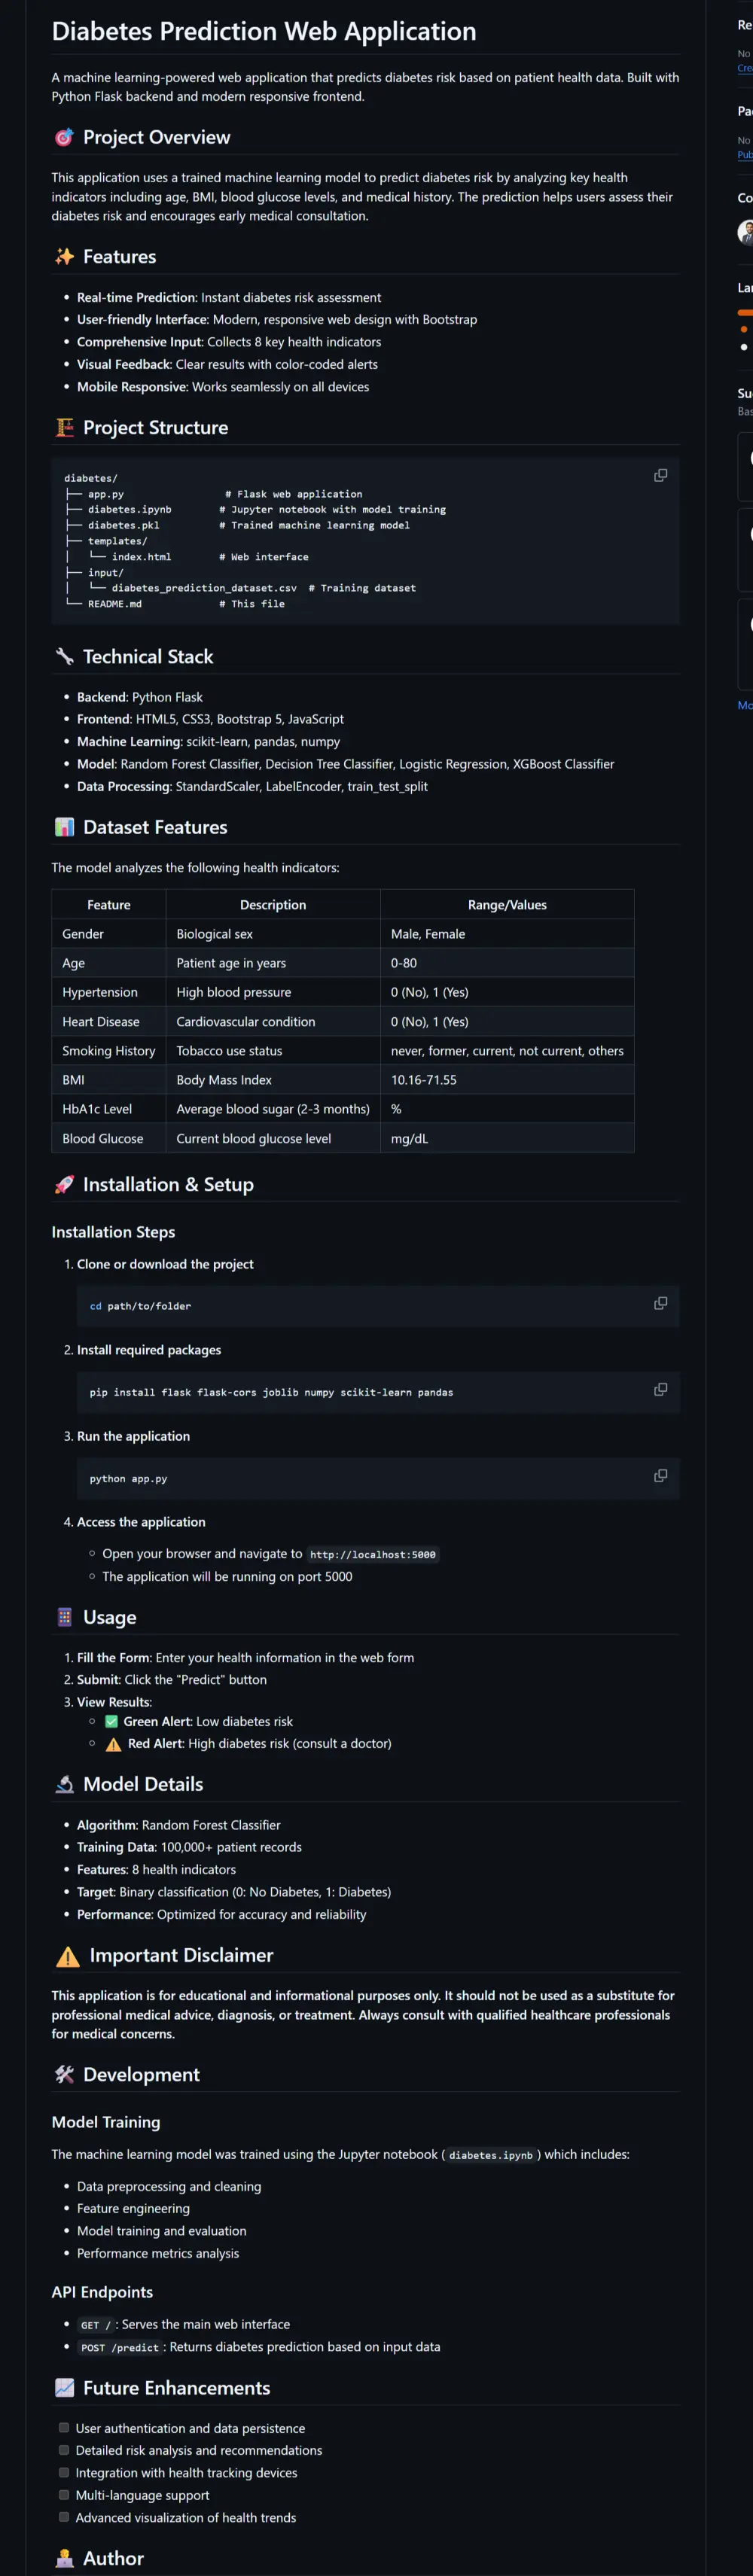The image size is (753, 2576).
Task: Check the User authentication and data persistence box
Action: pyautogui.click(x=64, y=2427)
